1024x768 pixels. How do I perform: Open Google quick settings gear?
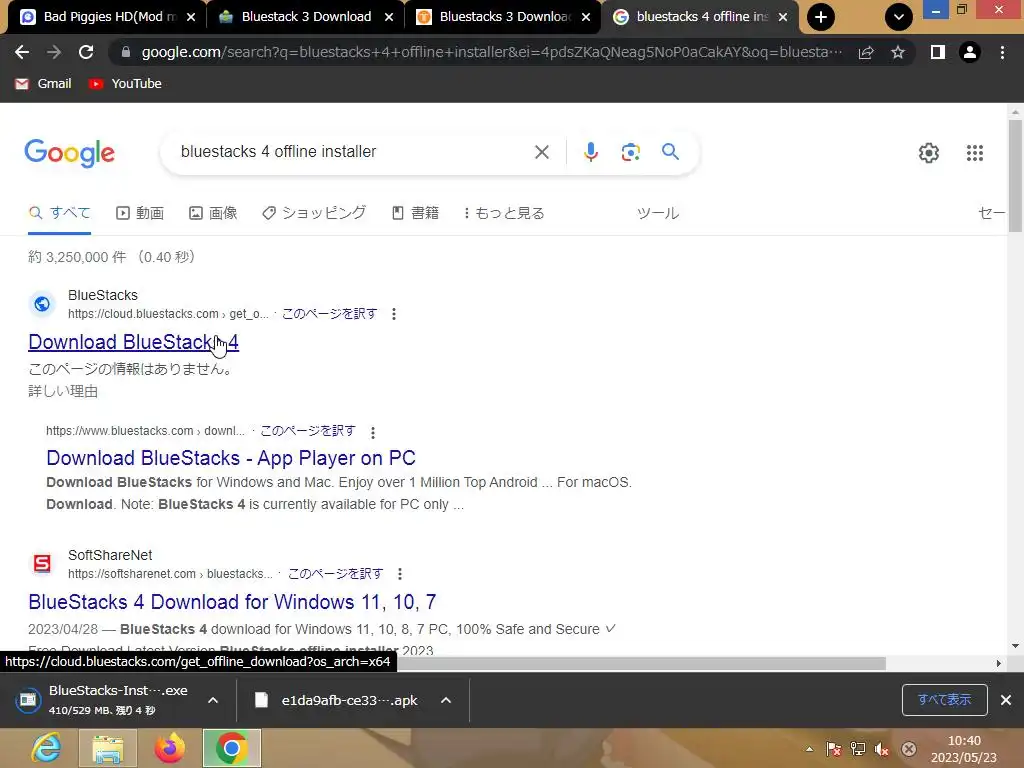(x=929, y=153)
